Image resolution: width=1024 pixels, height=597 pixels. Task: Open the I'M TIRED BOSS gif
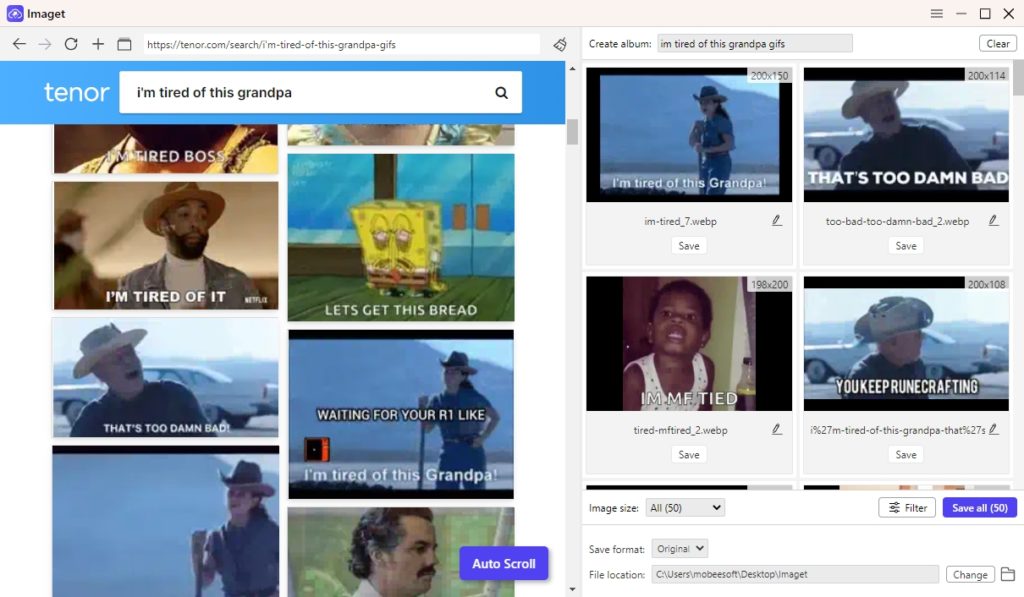coord(166,150)
